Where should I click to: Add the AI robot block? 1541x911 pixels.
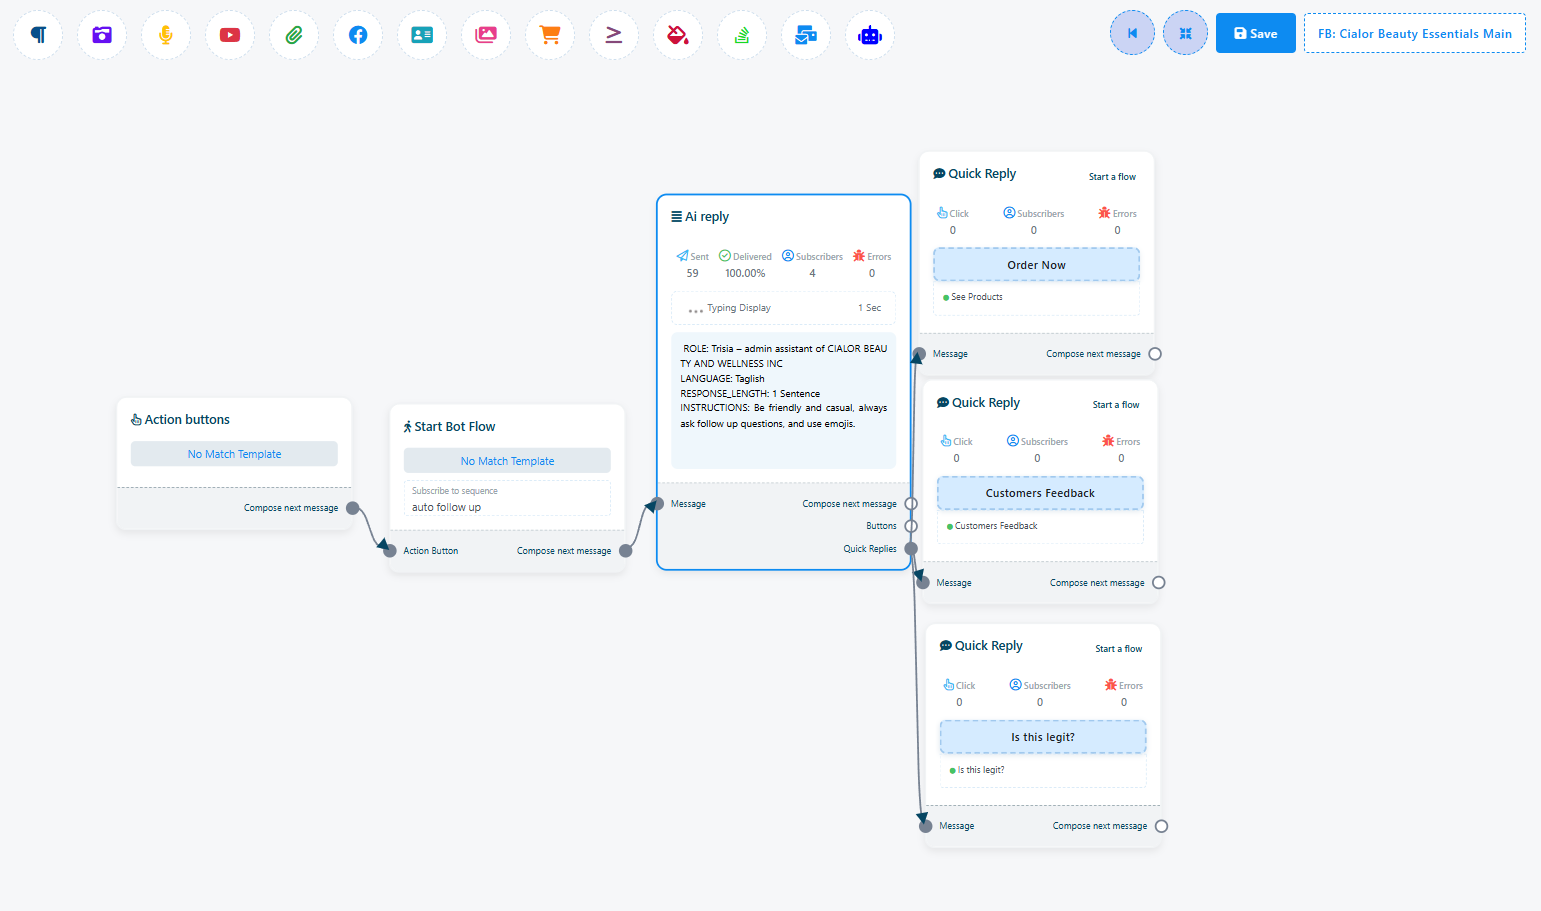(870, 35)
